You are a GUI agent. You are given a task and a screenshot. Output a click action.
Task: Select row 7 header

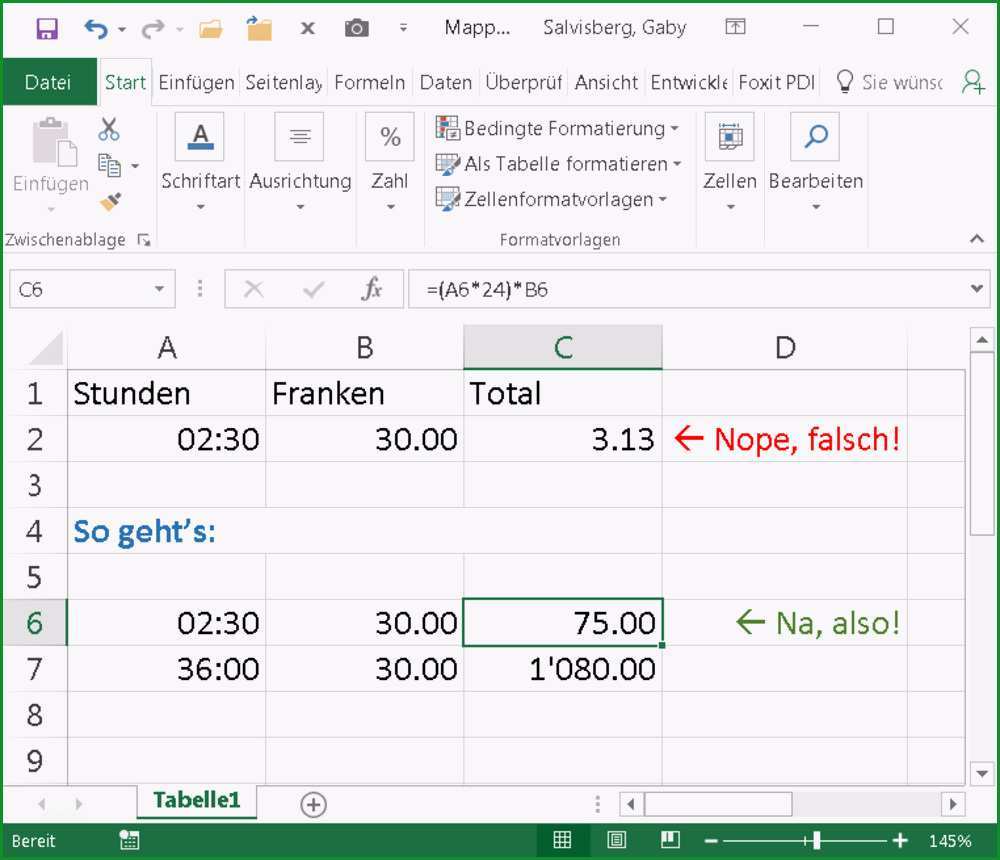(x=34, y=669)
